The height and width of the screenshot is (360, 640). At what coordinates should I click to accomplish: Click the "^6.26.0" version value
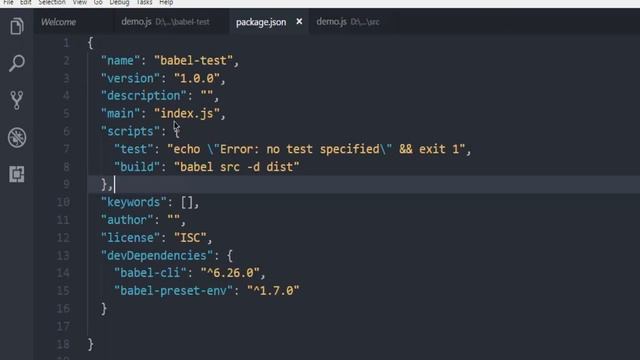pyautogui.click(x=230, y=273)
